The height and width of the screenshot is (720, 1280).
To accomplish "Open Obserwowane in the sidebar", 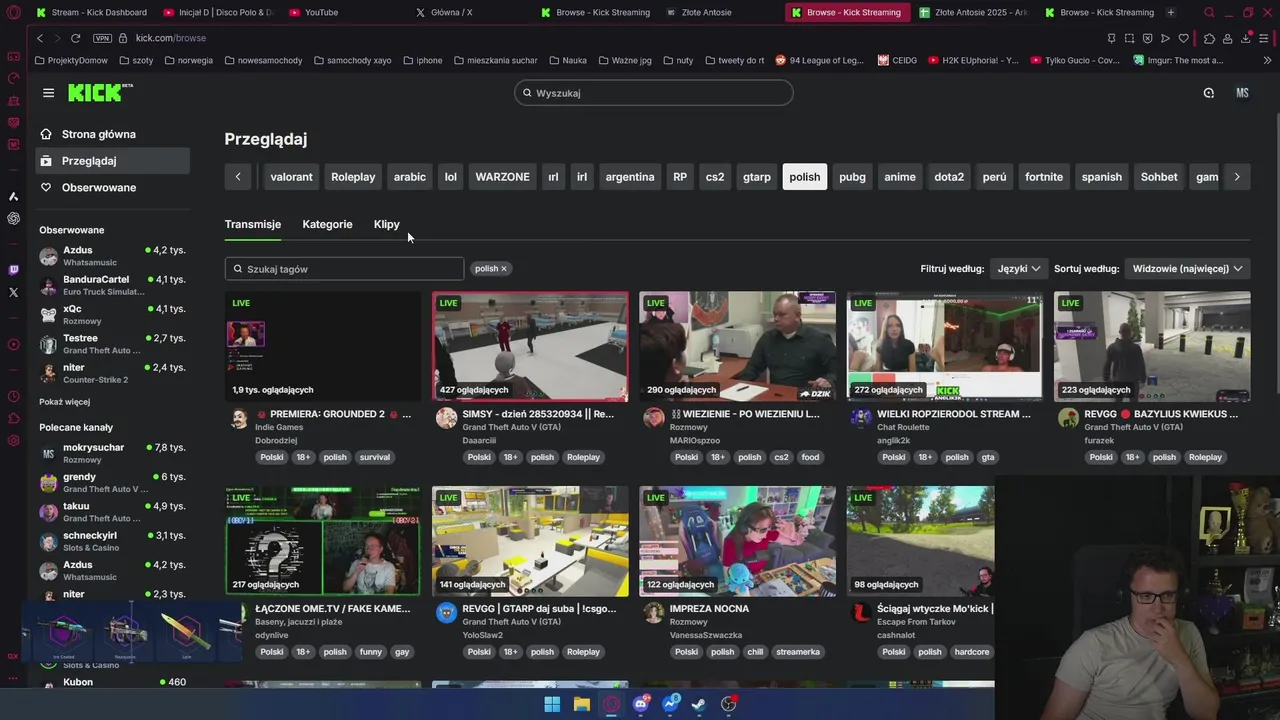I will pyautogui.click(x=111, y=187).
